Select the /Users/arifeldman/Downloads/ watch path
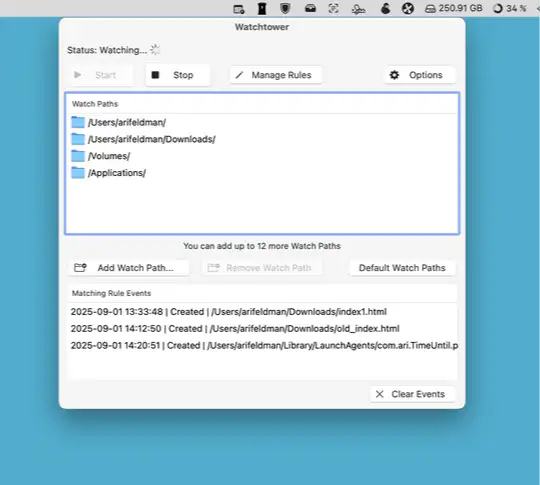 pyautogui.click(x=262, y=139)
